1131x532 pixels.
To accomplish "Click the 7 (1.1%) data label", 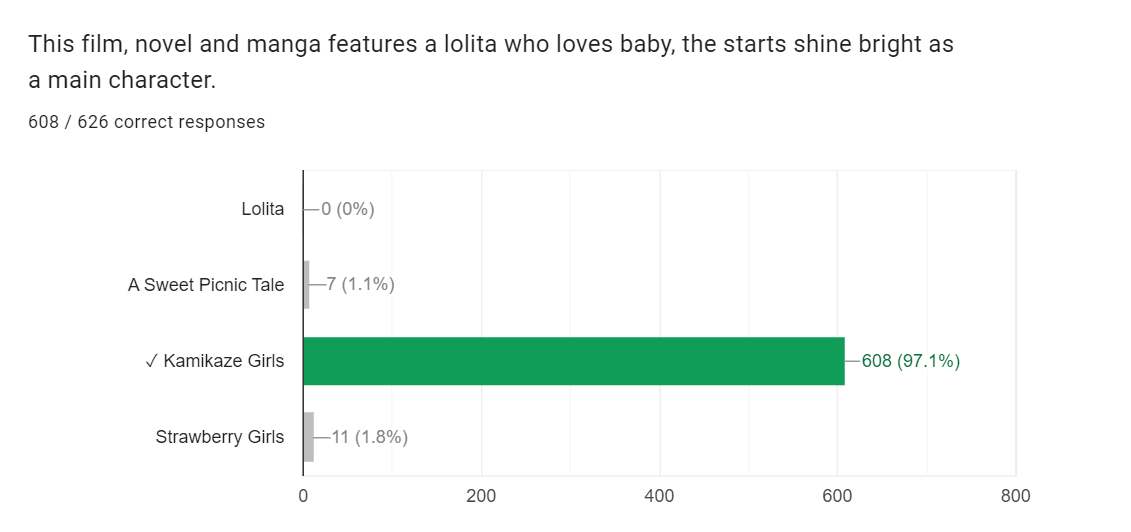I will pyautogui.click(x=360, y=285).
